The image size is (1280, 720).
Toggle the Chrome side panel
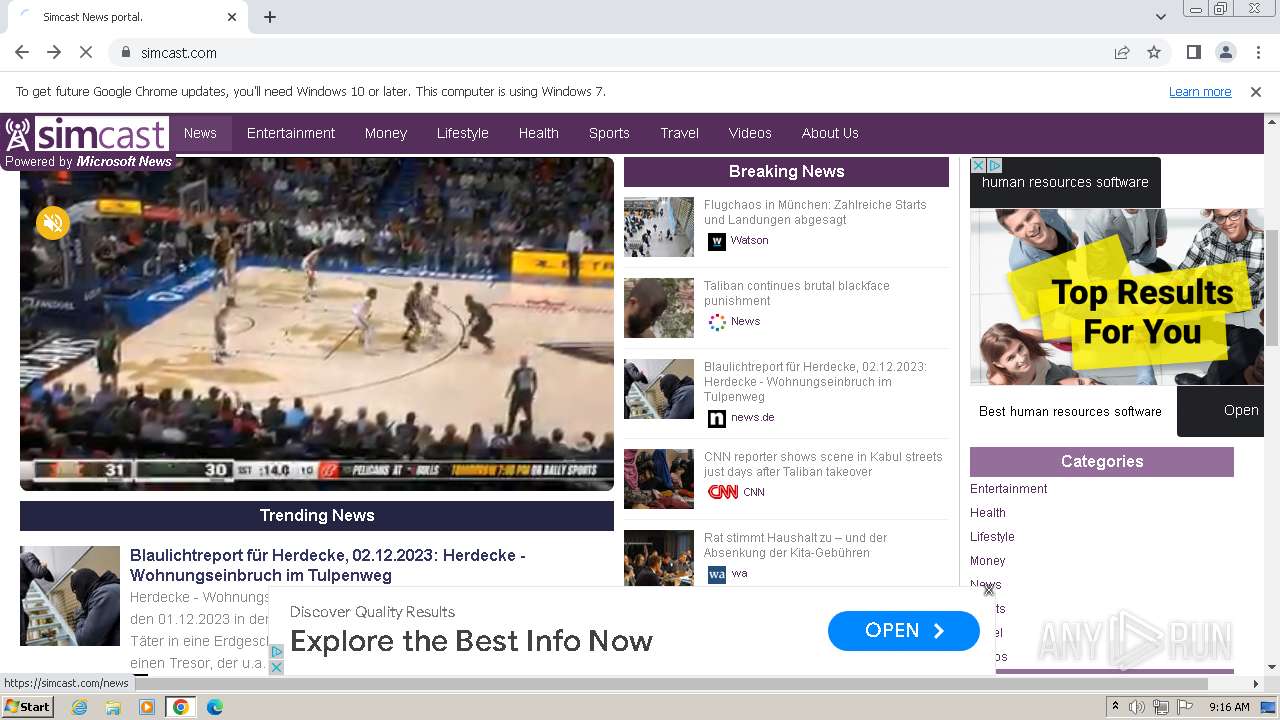(1194, 53)
